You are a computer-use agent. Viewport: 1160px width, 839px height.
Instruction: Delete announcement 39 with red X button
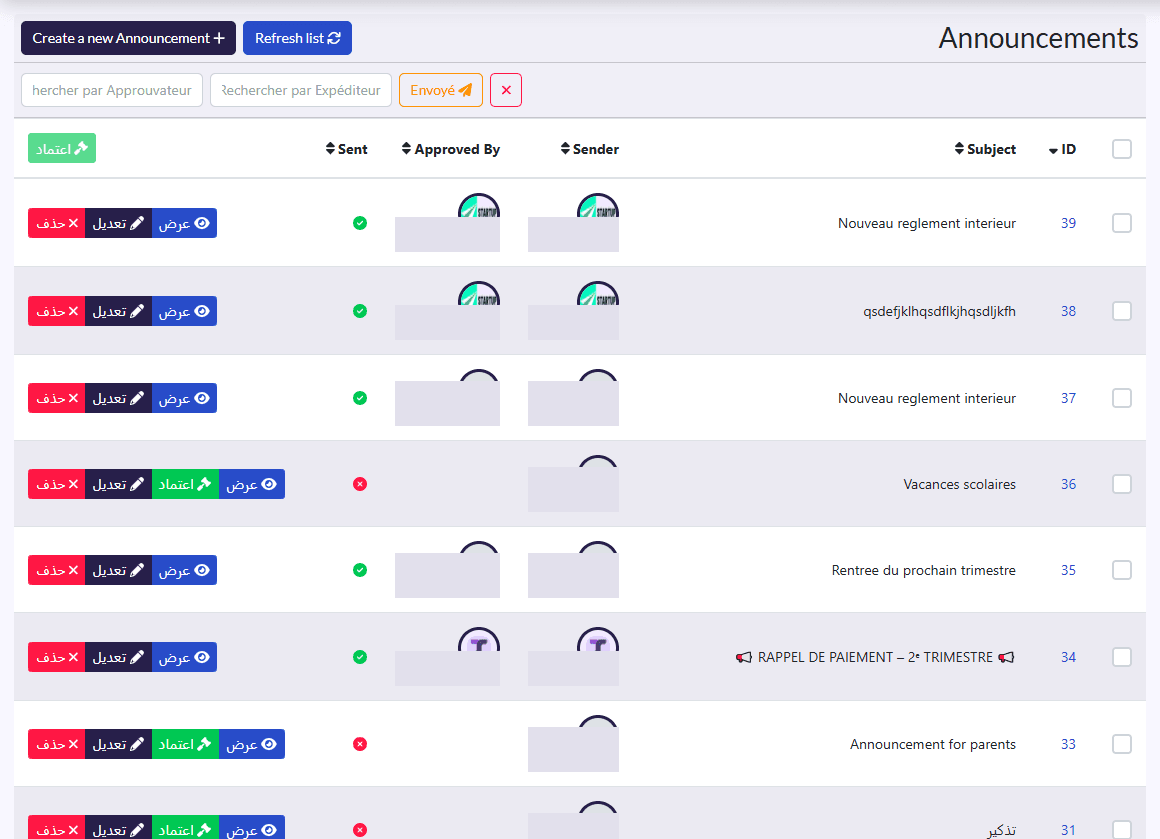coord(57,223)
